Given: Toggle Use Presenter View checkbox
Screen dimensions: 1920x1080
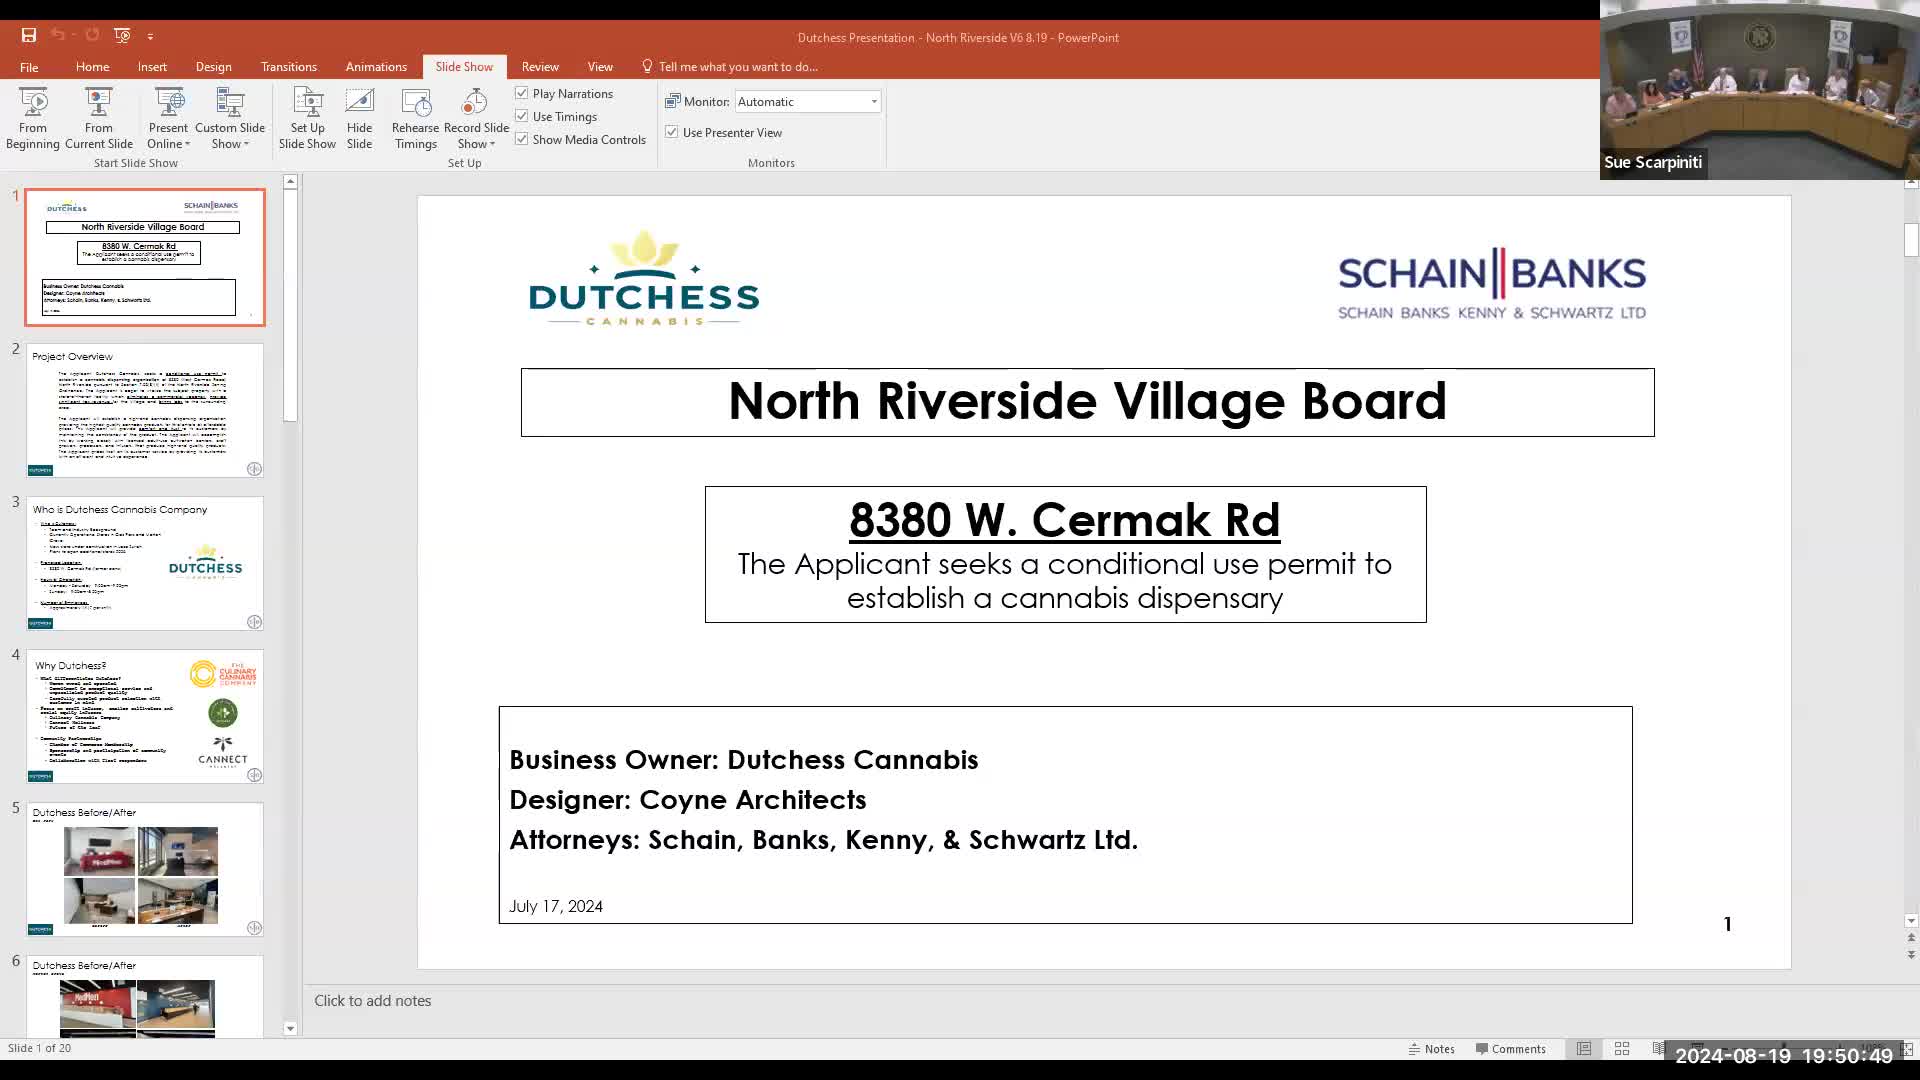Looking at the screenshot, I should (672, 132).
